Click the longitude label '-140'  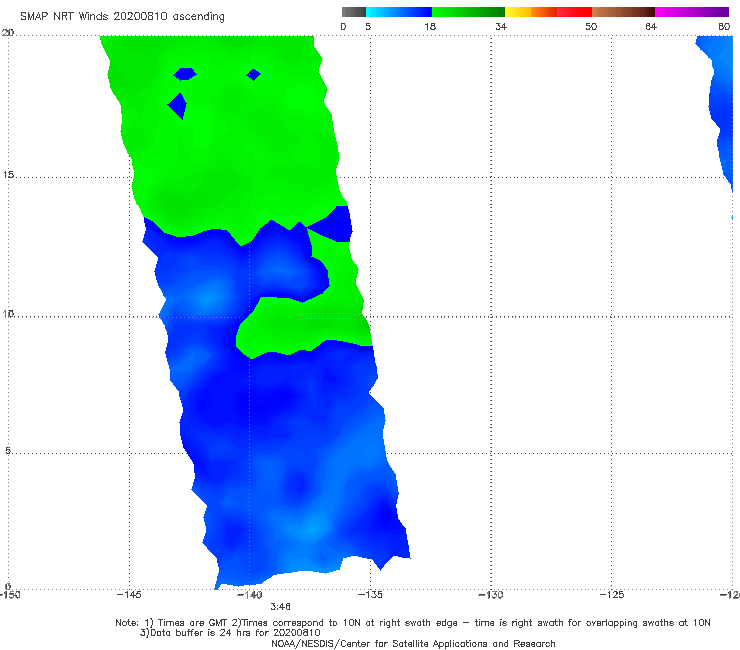249,594
